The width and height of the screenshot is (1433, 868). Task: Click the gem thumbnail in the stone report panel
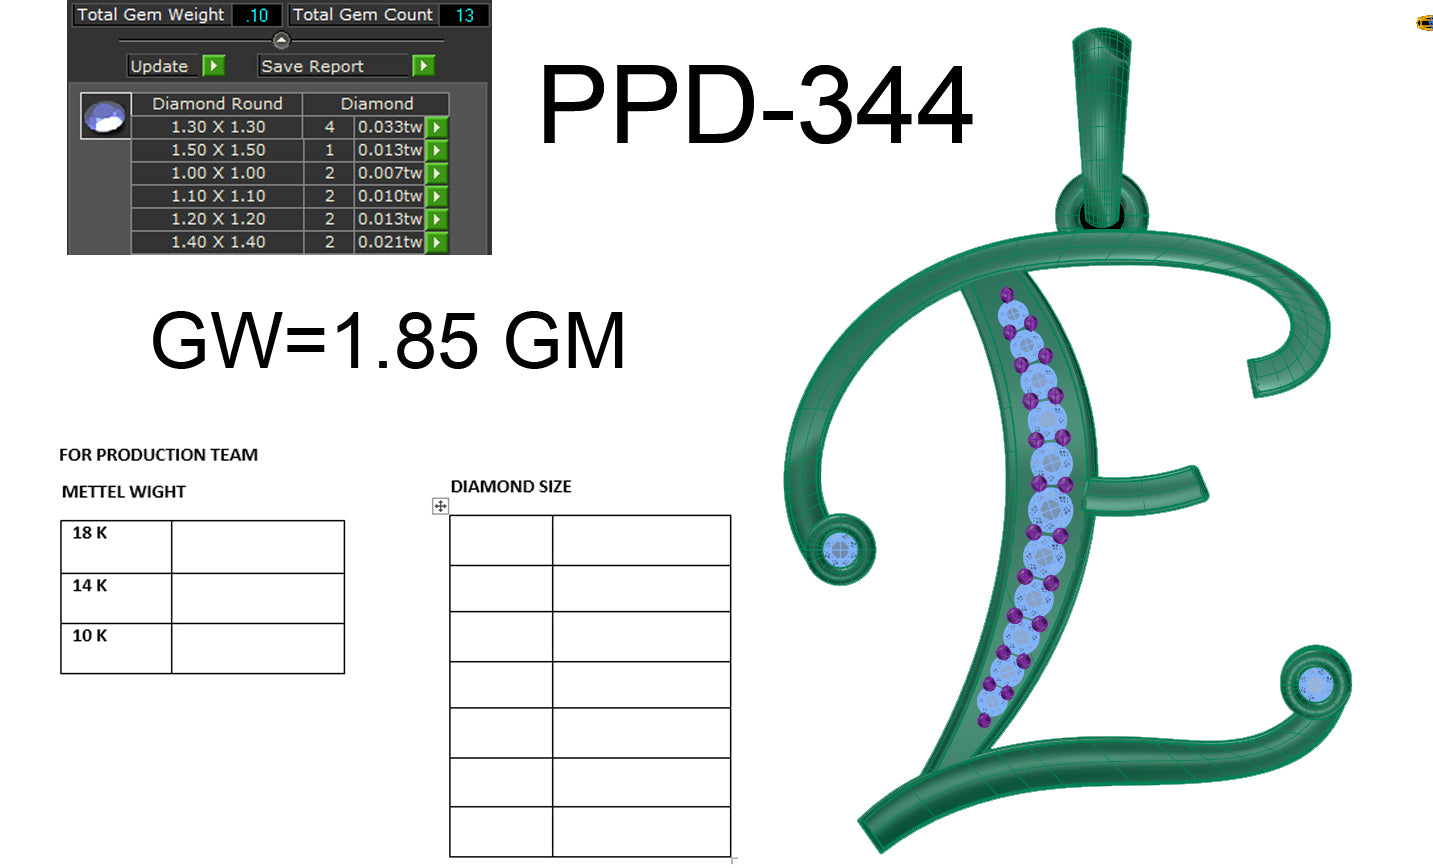click(x=103, y=117)
